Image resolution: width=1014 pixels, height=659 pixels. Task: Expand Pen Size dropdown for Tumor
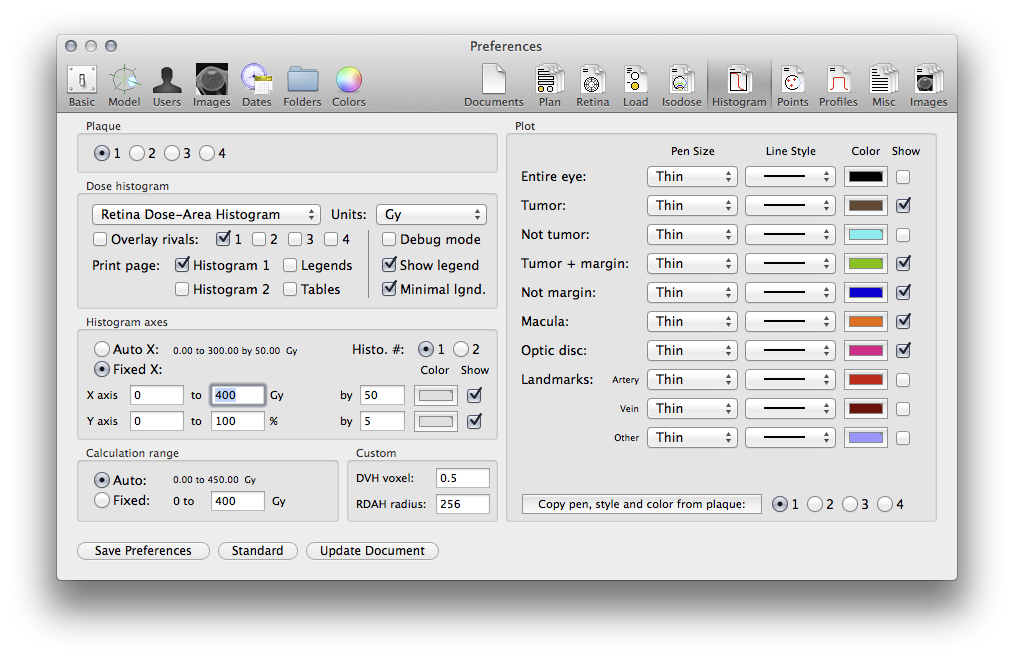pos(692,206)
